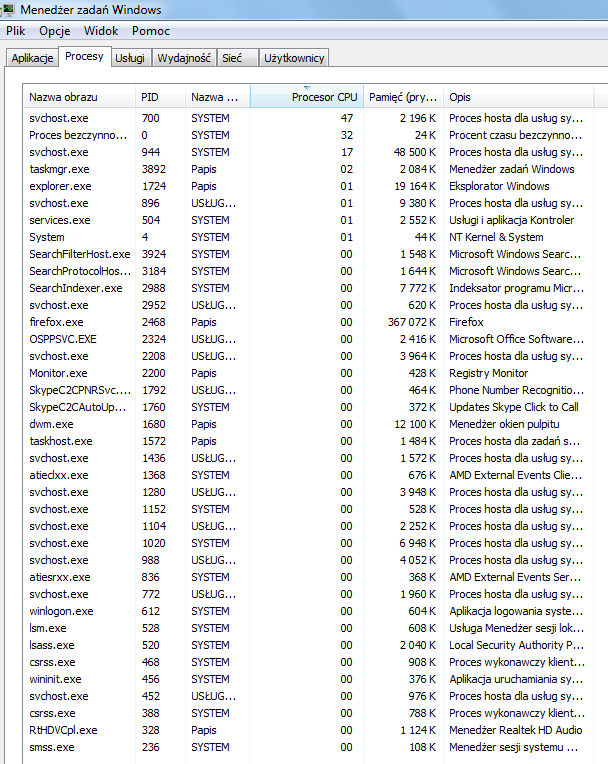
Task: Select the Monitor.exe process
Action: point(308,373)
